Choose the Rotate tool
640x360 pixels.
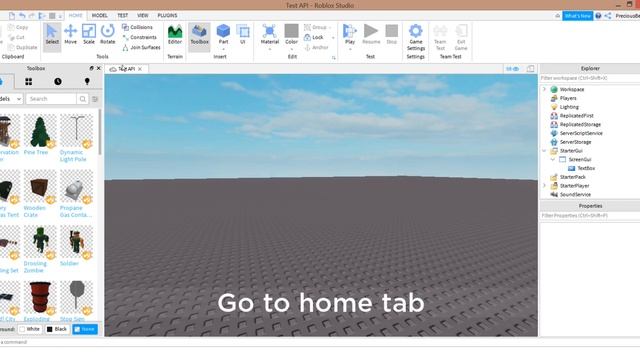tap(107, 35)
